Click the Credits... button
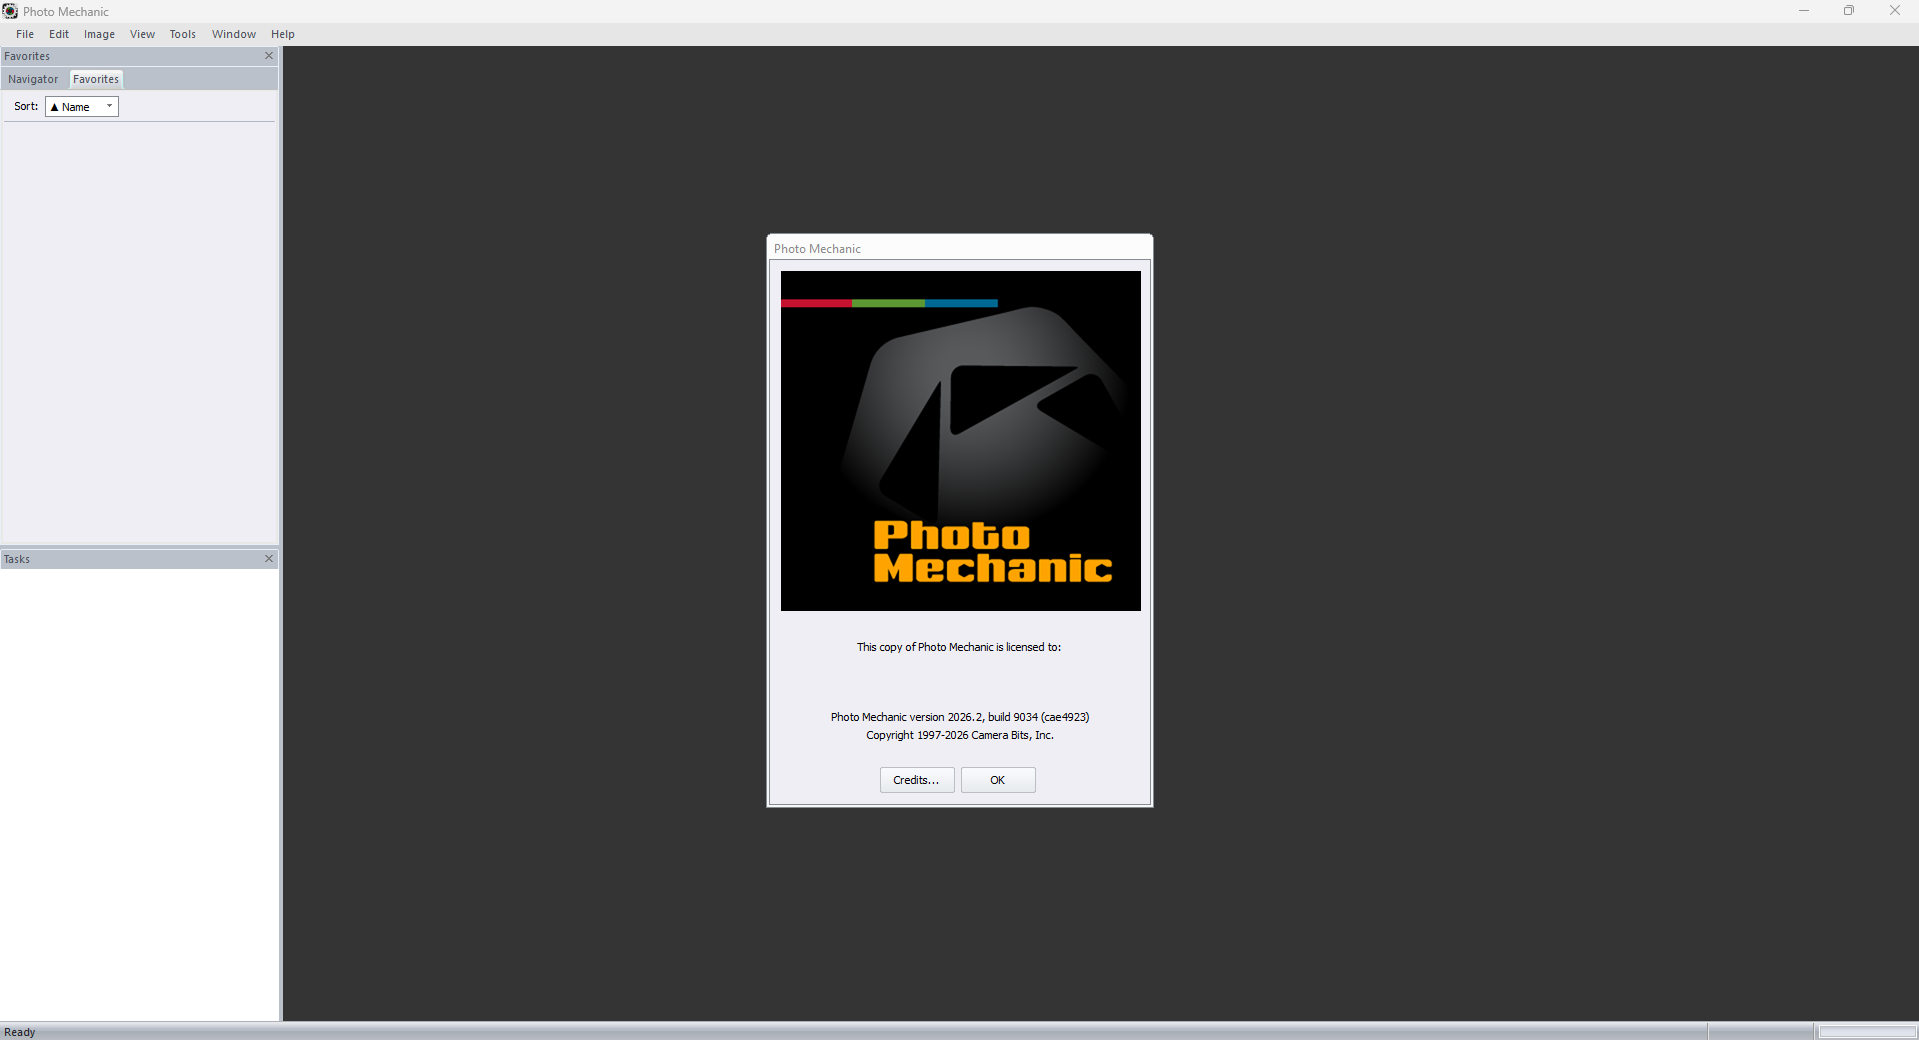 click(917, 780)
